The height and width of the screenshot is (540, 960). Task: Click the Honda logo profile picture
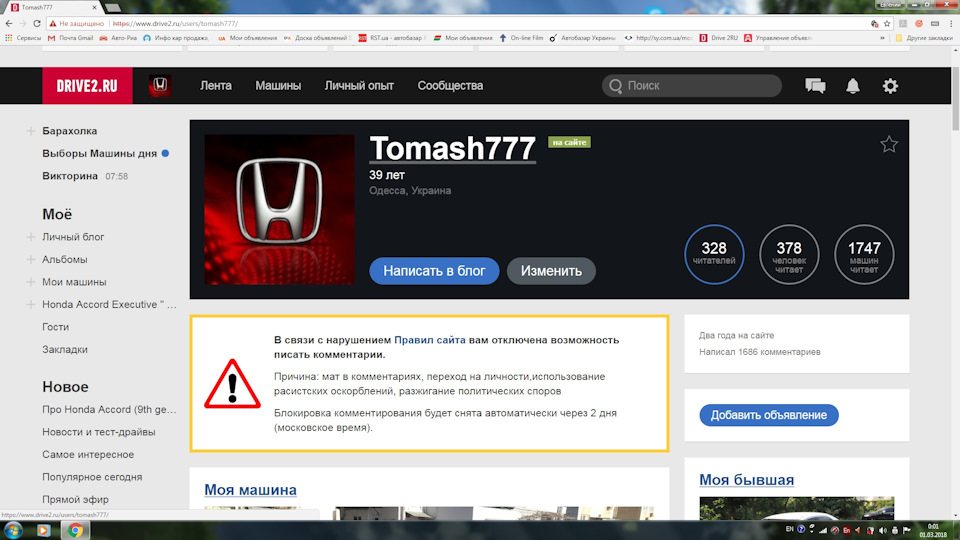click(x=279, y=210)
